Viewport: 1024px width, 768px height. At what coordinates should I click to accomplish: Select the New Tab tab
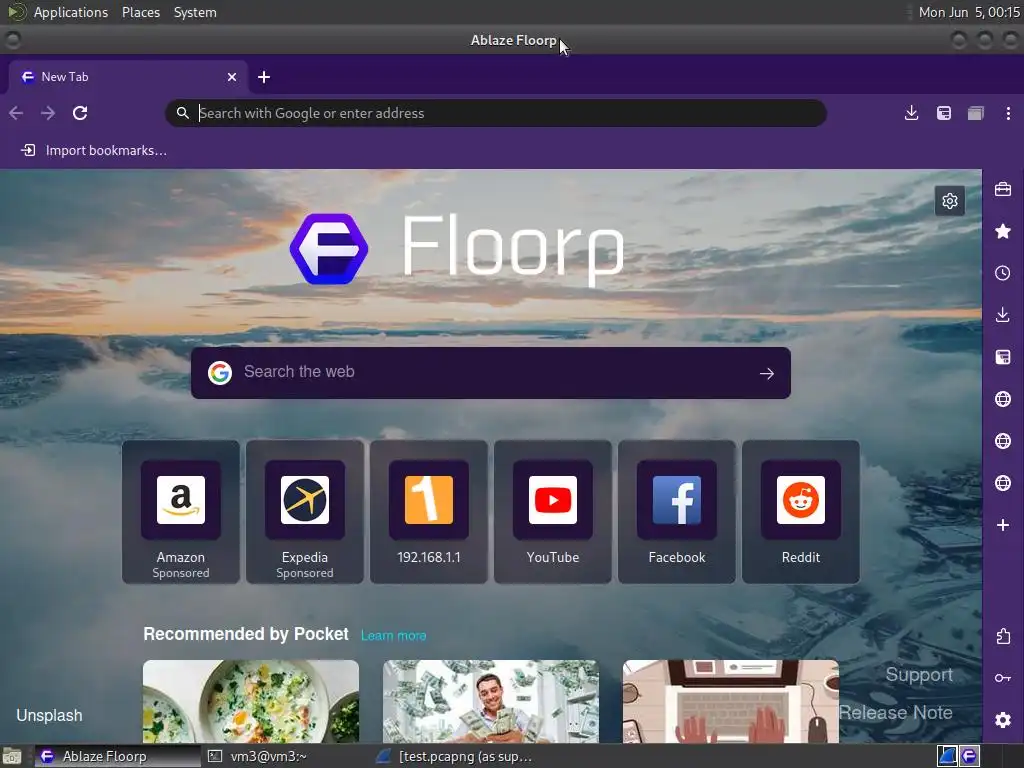coord(128,77)
